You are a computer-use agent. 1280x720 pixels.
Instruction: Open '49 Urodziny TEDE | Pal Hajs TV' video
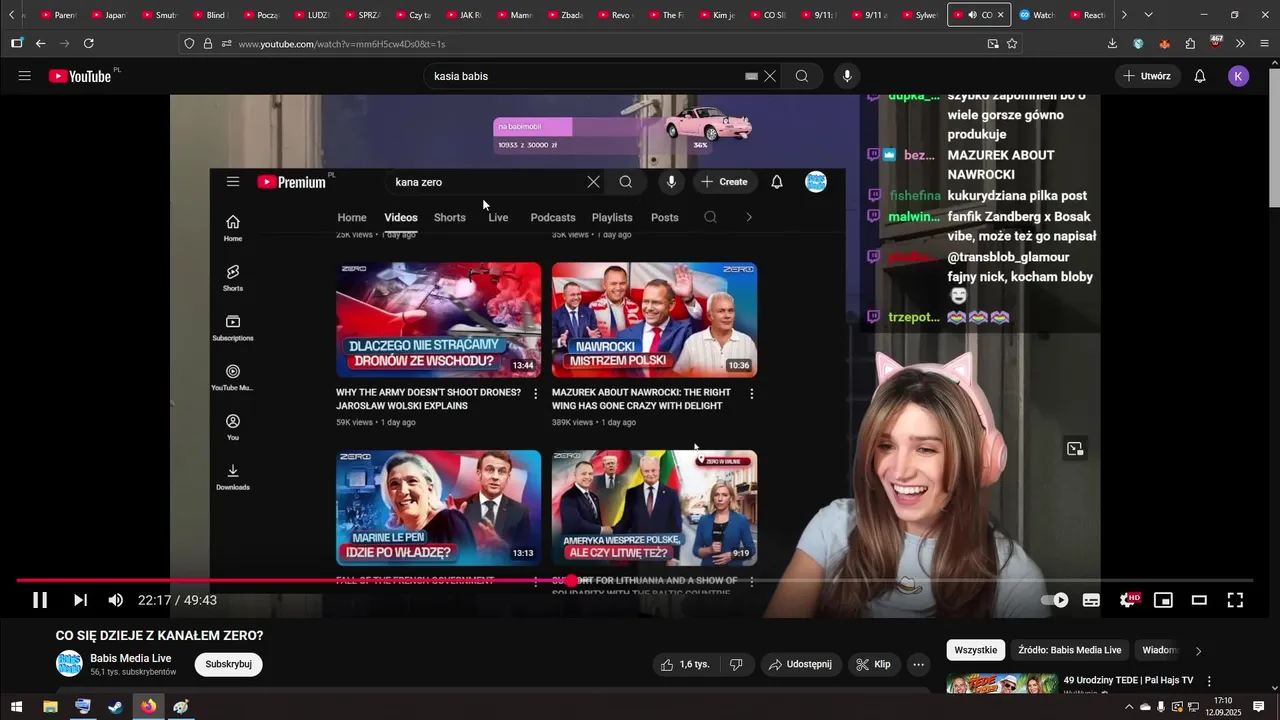click(1128, 680)
